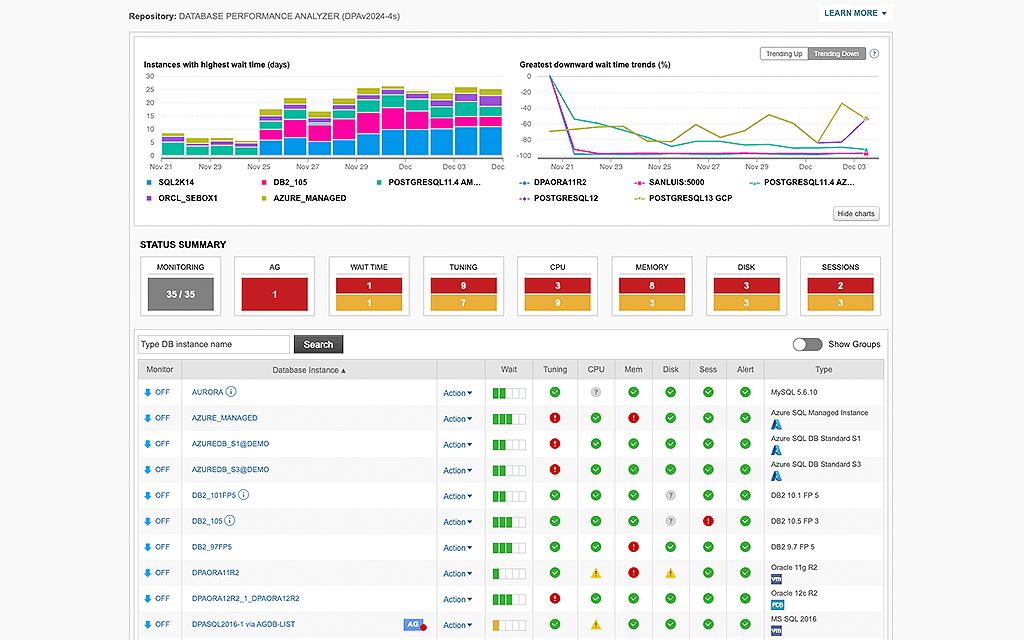
Task: Expand the LEARN MORE dropdown
Action: click(854, 13)
